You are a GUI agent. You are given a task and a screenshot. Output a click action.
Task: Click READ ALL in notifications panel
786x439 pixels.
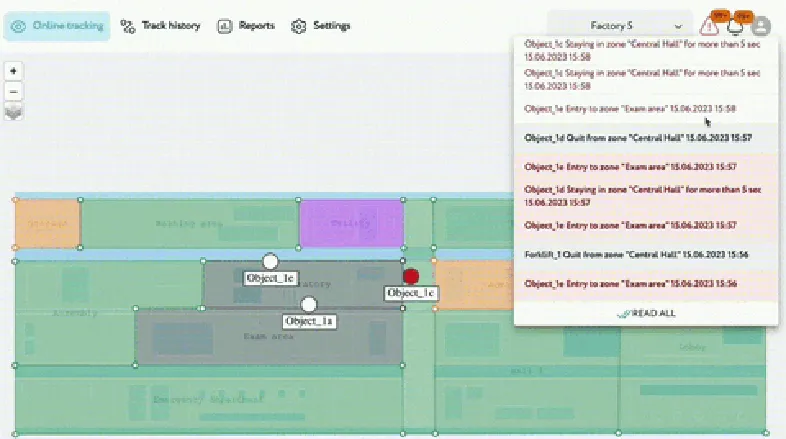pyautogui.click(x=647, y=314)
